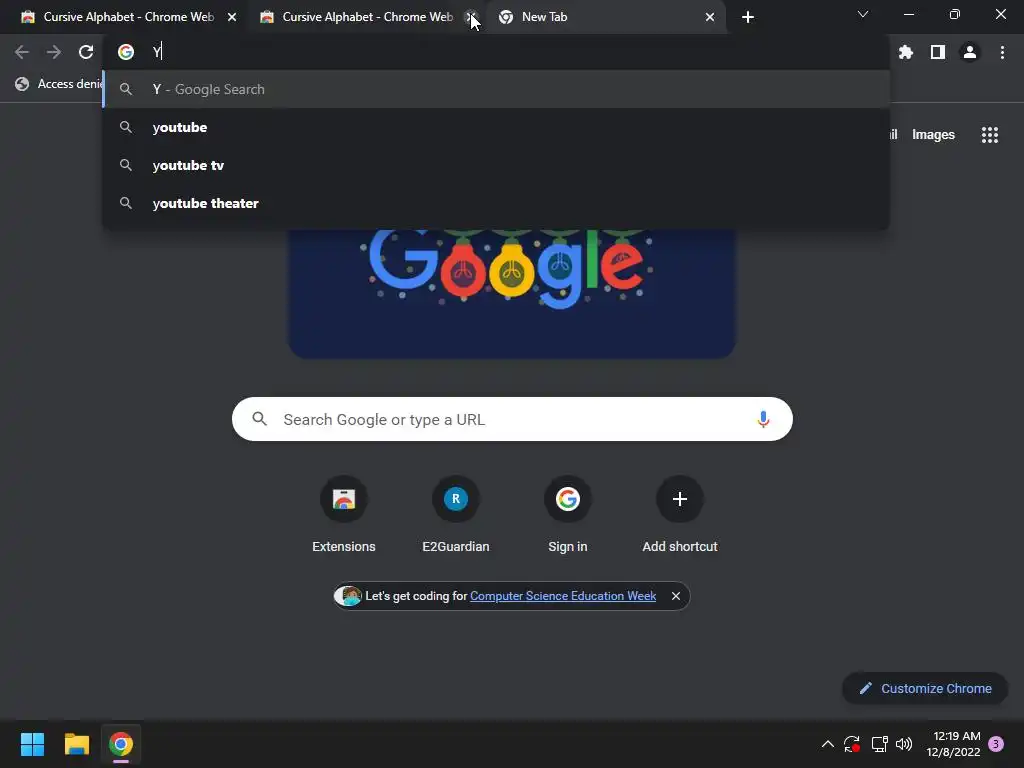
Task: Open the tab search dropdown chevron
Action: [863, 14]
